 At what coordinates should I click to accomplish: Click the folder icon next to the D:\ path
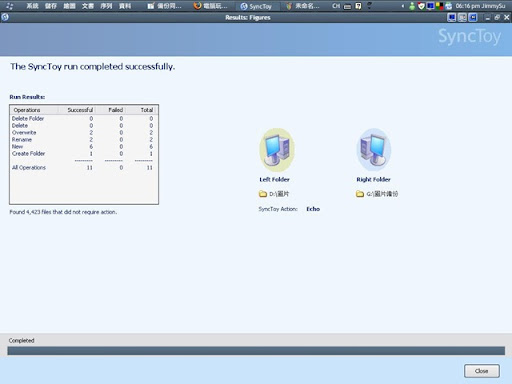[263, 194]
